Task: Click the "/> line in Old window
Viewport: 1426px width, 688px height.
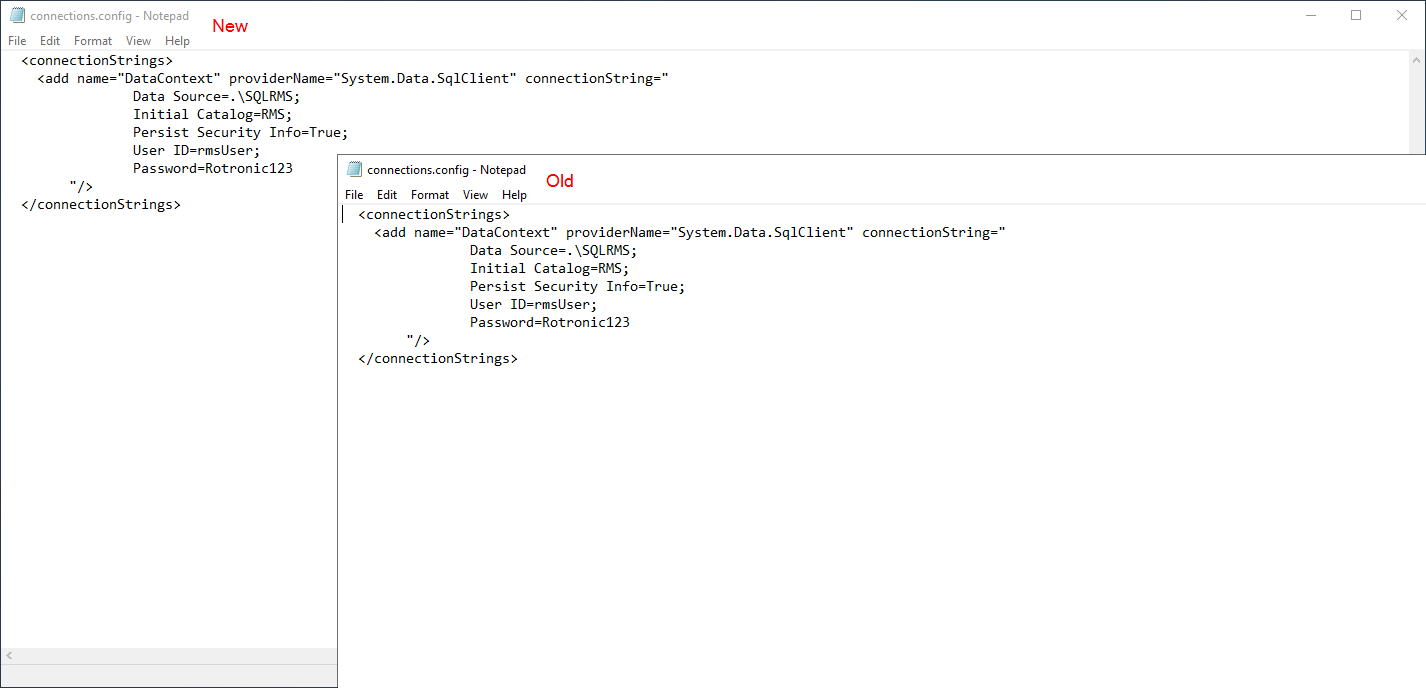Action: pyautogui.click(x=418, y=340)
